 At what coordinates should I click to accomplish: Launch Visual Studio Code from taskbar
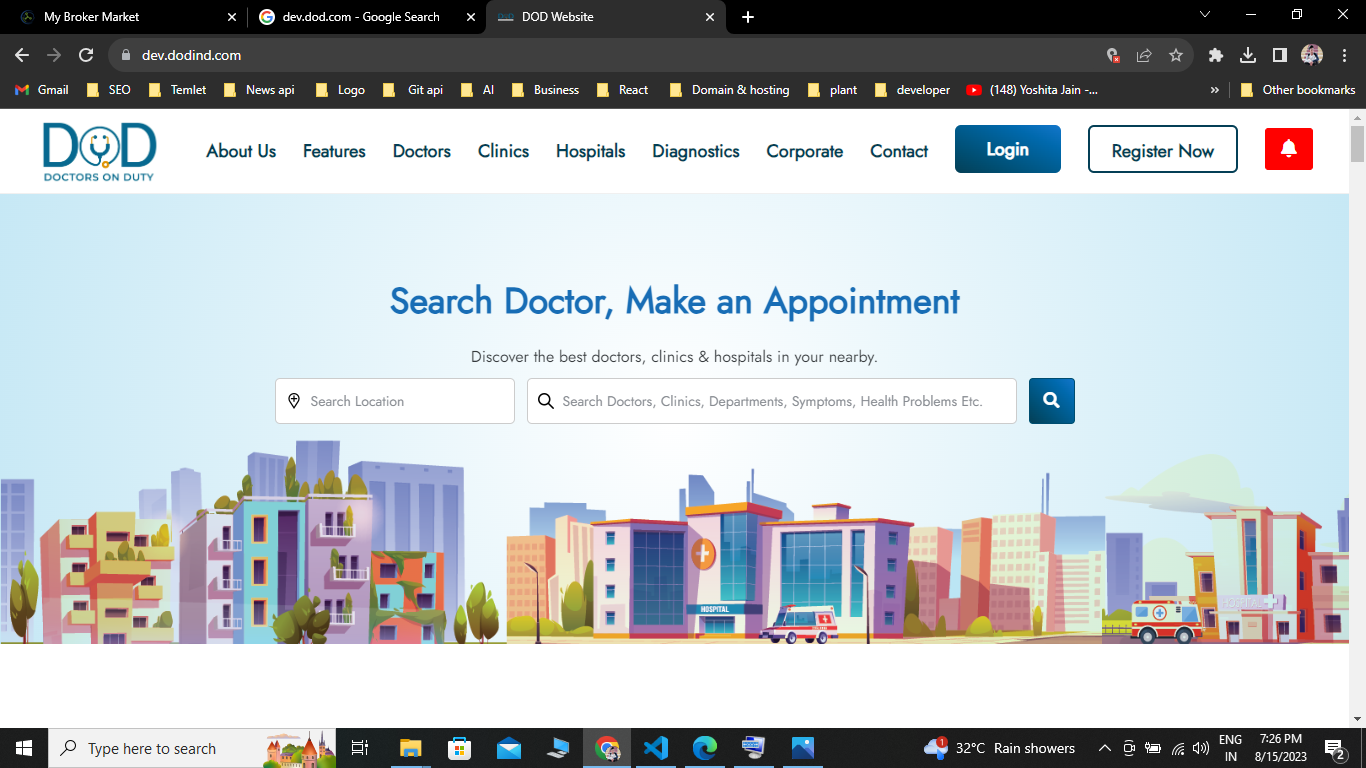tap(656, 747)
